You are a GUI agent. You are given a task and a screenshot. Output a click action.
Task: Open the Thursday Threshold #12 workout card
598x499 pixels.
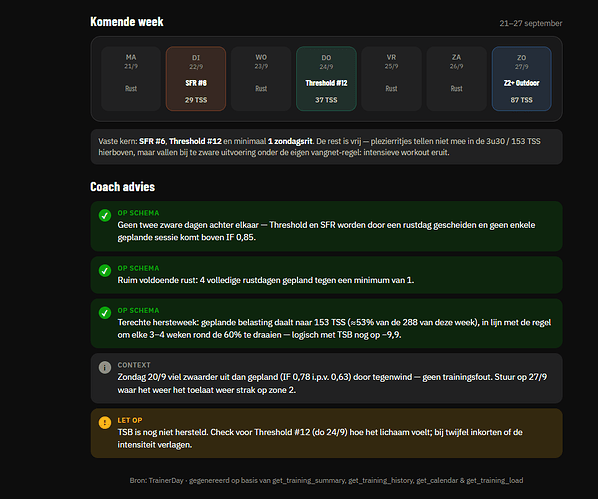pyautogui.click(x=326, y=79)
